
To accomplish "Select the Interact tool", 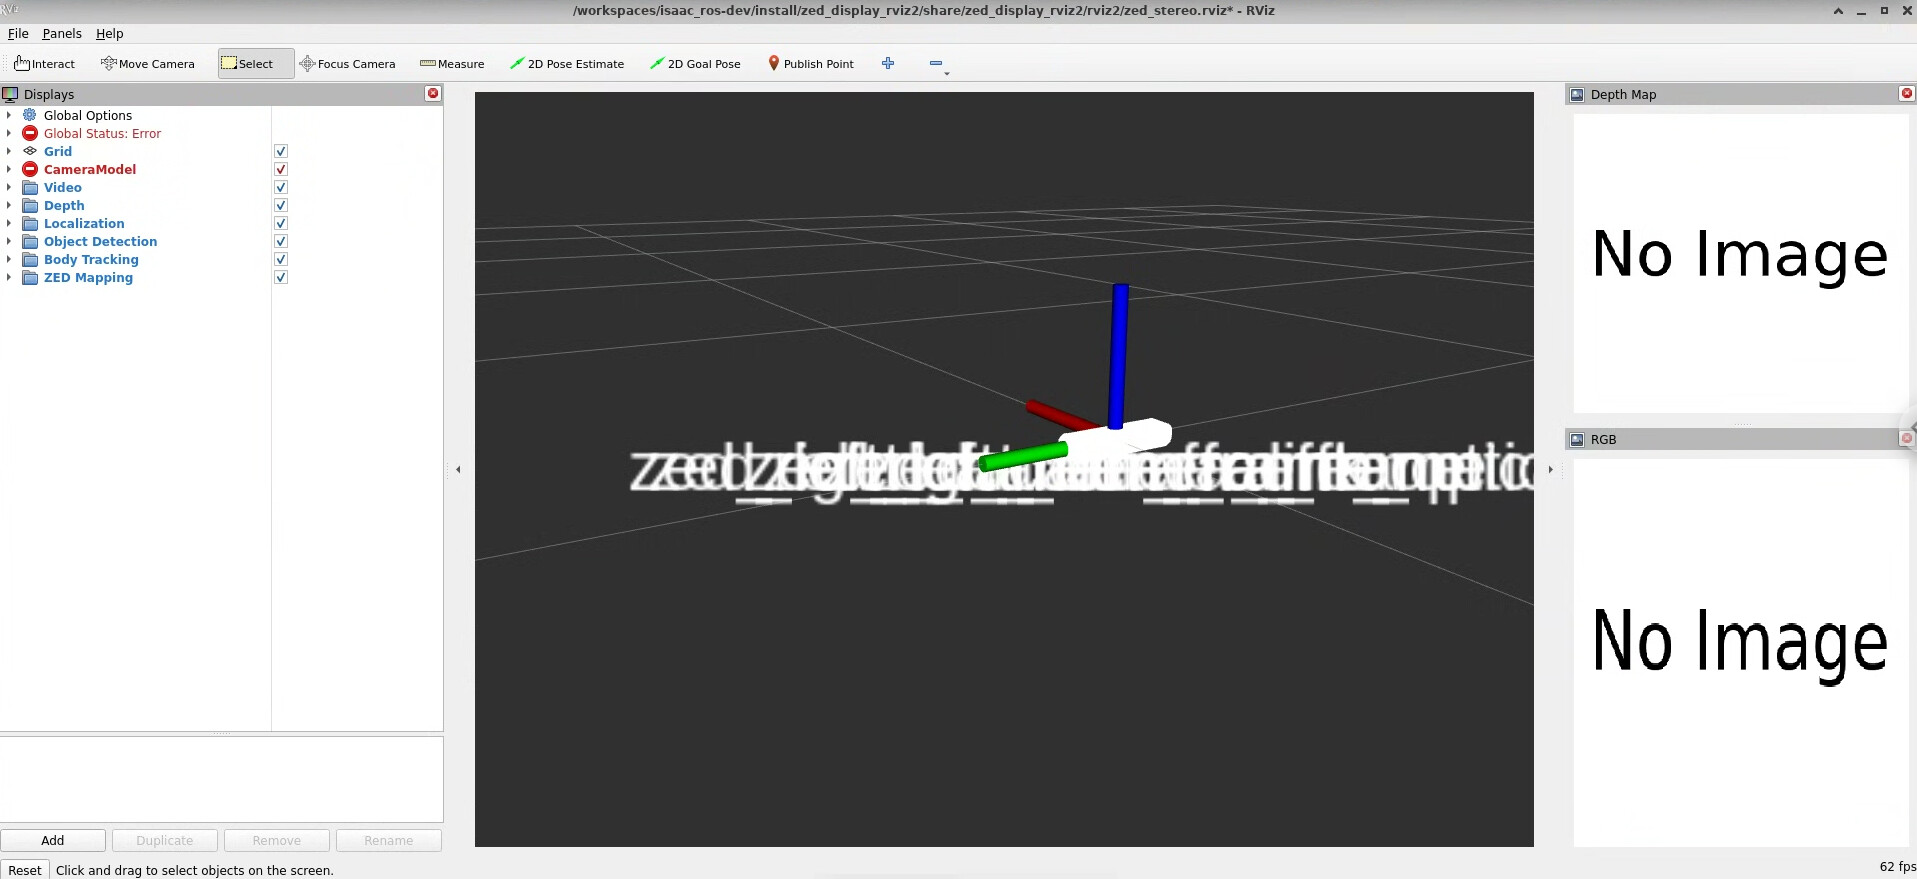I will coord(45,64).
